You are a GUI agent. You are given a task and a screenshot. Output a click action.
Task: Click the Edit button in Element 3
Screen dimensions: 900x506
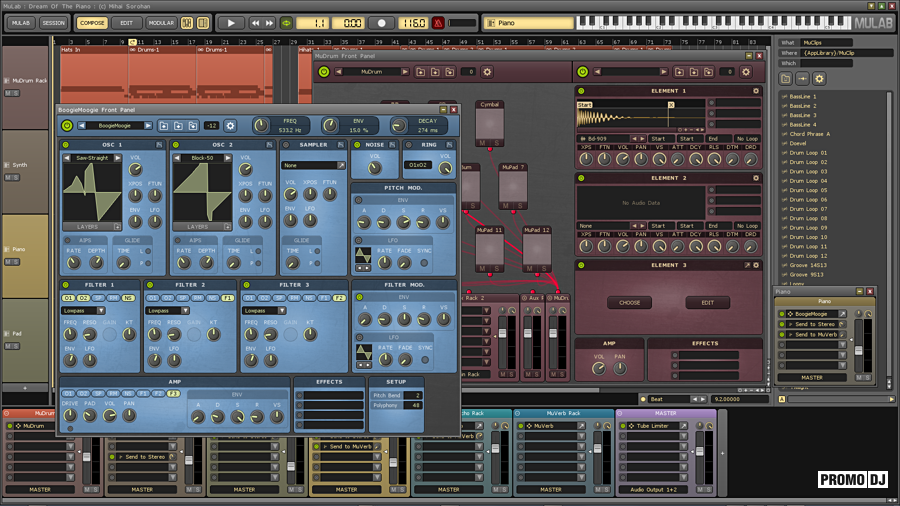click(707, 302)
